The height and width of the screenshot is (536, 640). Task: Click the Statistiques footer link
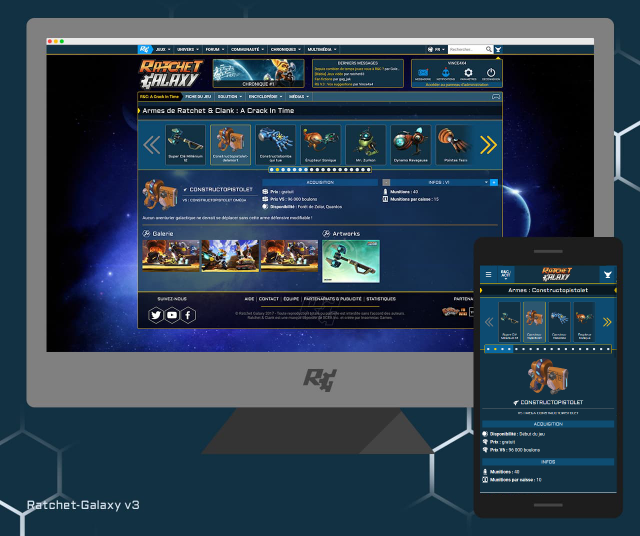click(381, 299)
